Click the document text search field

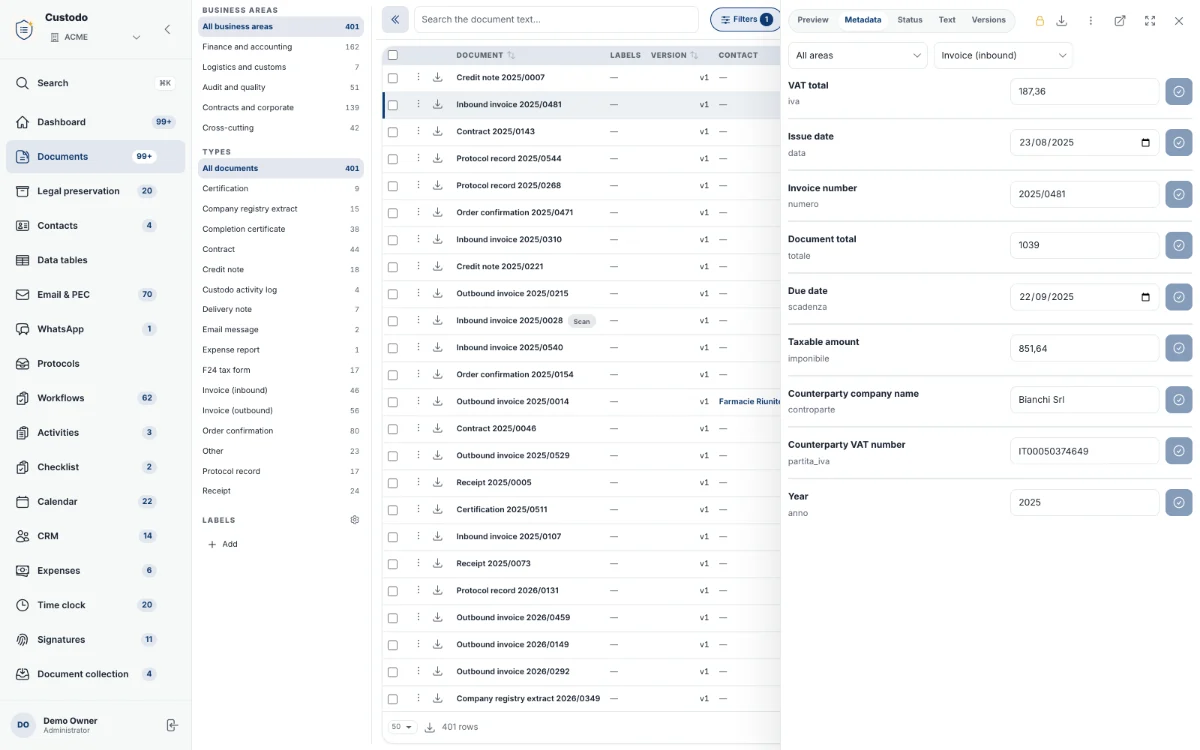(x=556, y=19)
